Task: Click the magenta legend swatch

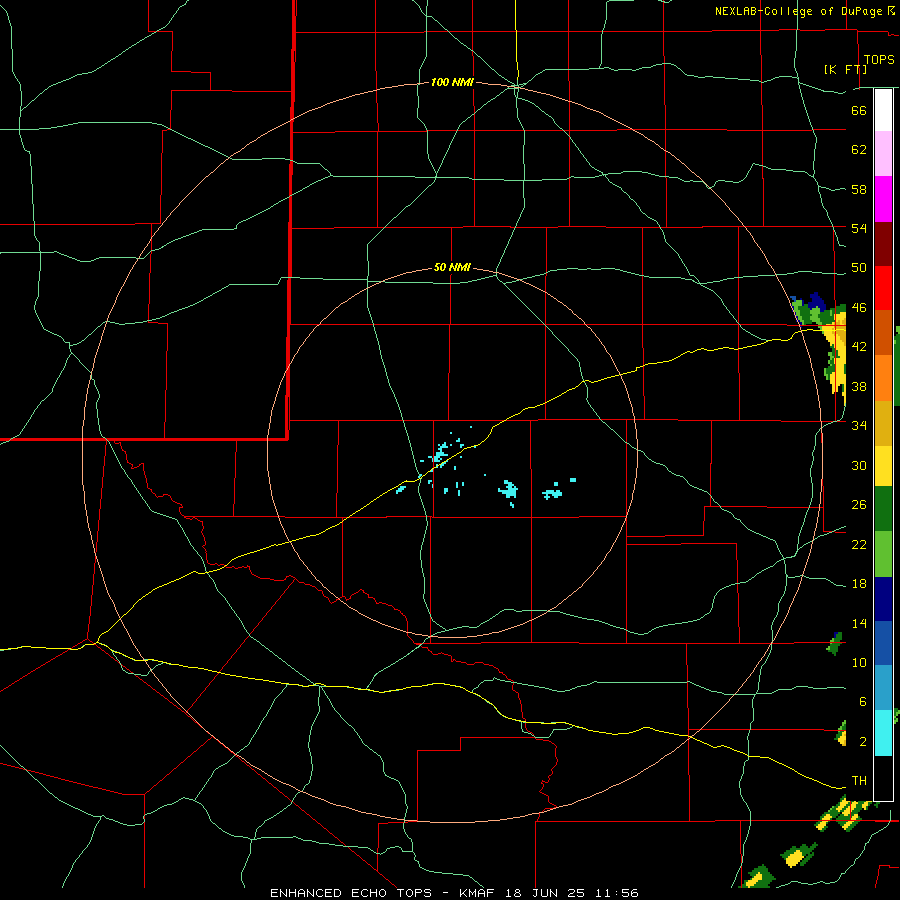Action: coord(883,199)
